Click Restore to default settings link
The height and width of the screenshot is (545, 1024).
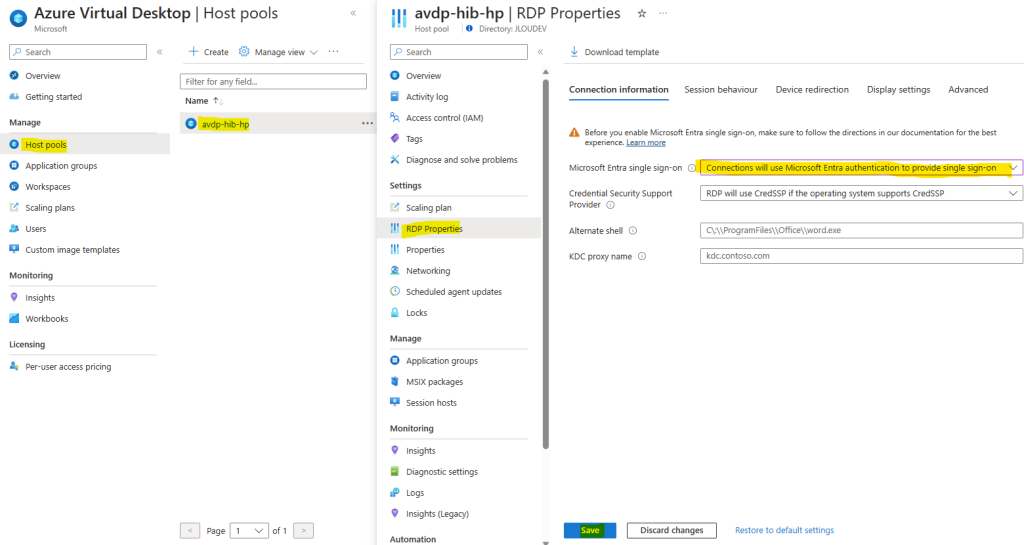784,530
